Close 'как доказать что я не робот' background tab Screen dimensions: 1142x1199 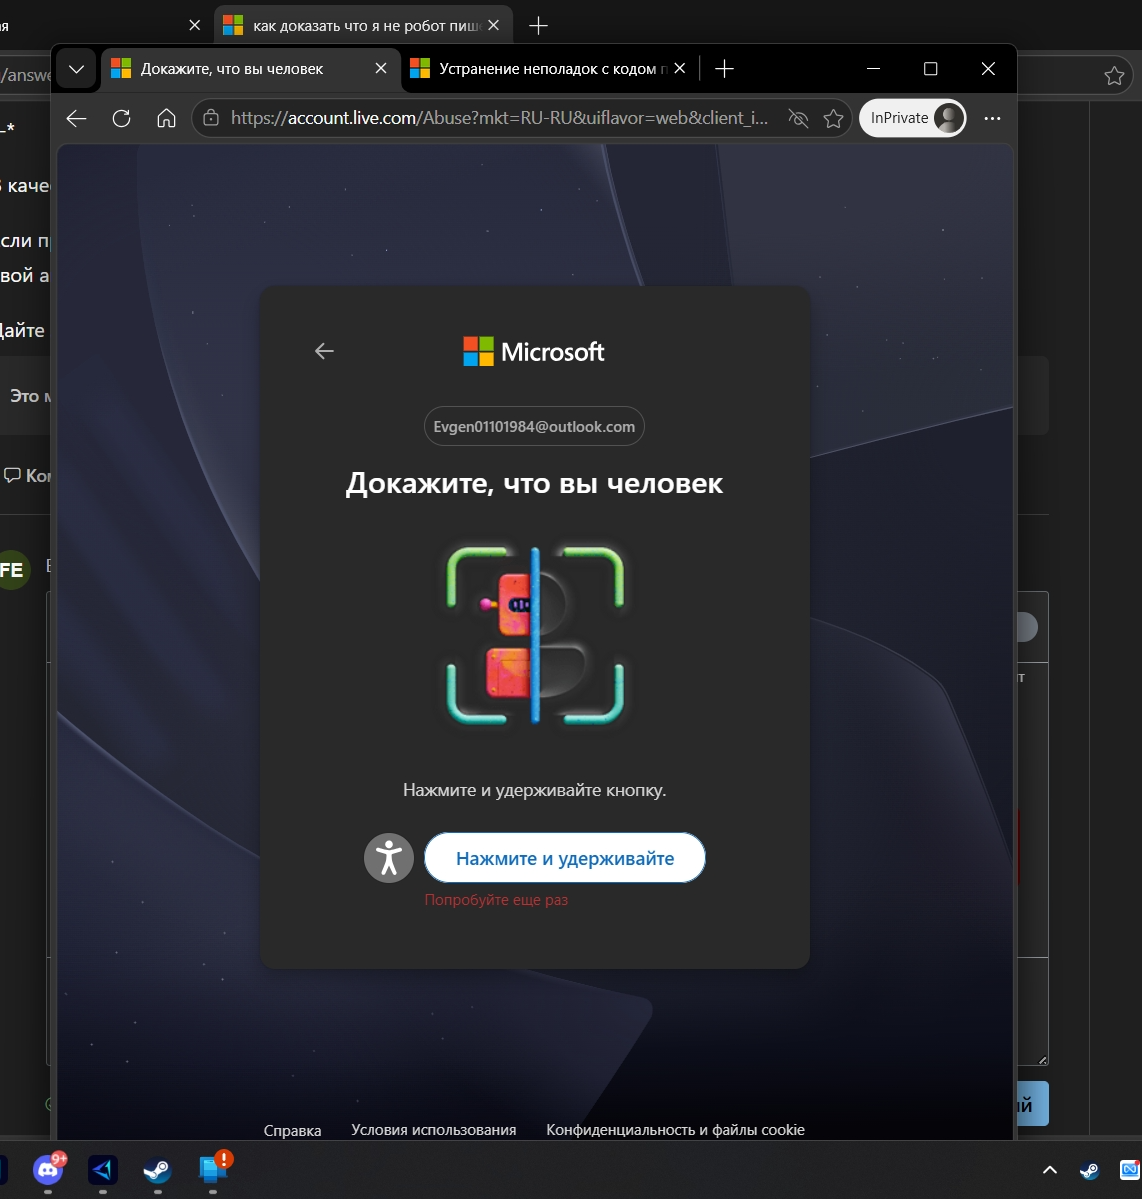493,25
